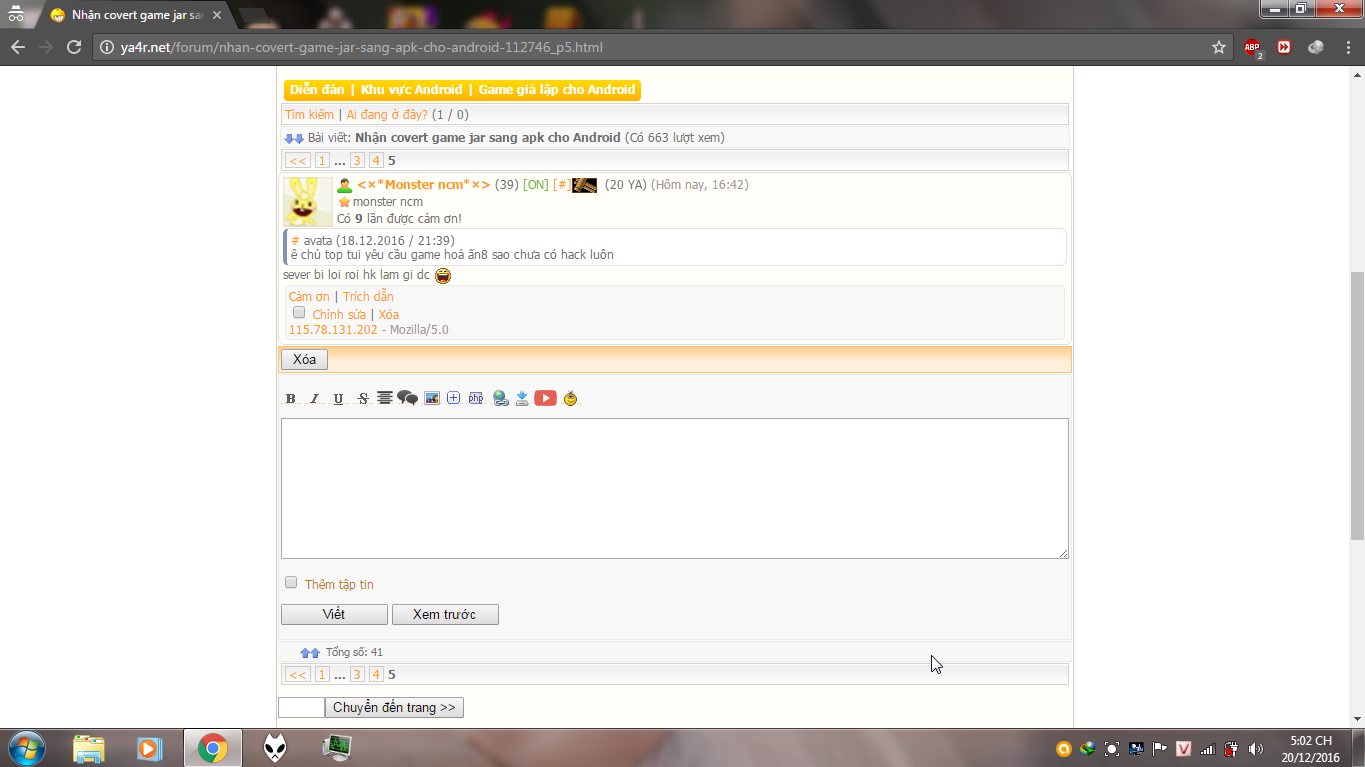The image size is (1365, 767).
Task: Click the Xem trước preview button
Action: pyautogui.click(x=445, y=614)
